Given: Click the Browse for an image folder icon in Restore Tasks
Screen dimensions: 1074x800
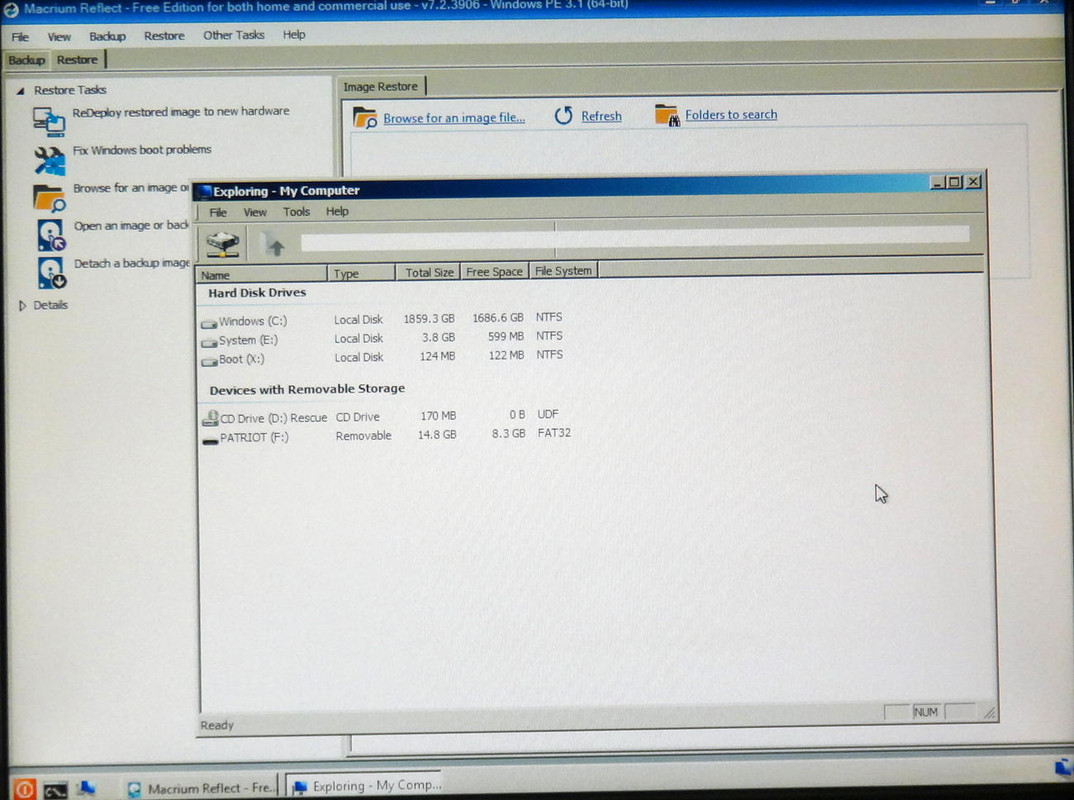Looking at the screenshot, I should tap(49, 198).
